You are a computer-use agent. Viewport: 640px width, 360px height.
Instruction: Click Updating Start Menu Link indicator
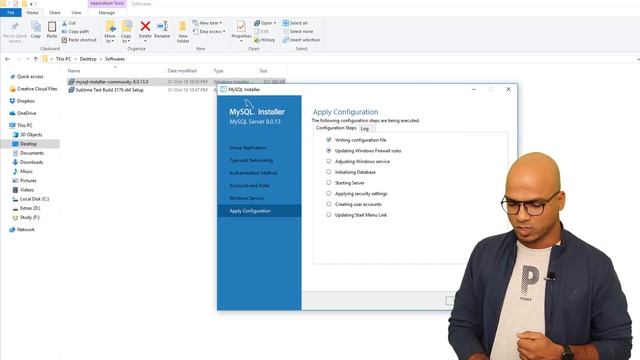click(329, 214)
